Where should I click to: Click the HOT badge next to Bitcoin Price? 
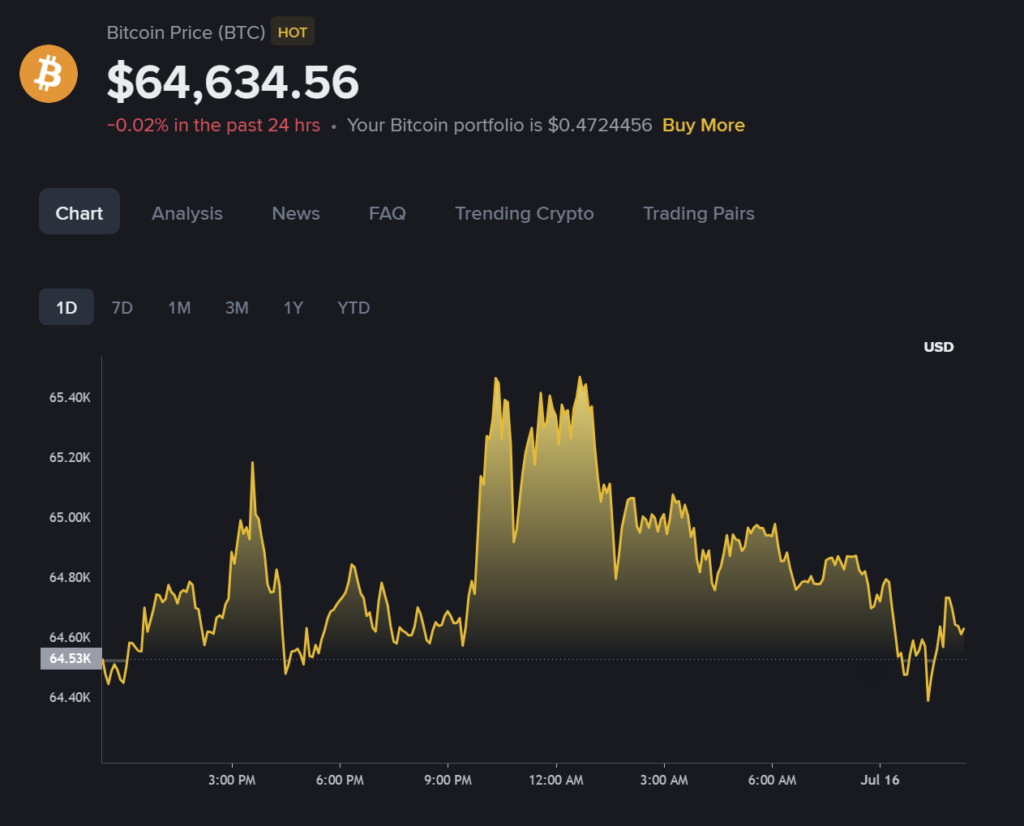point(293,32)
